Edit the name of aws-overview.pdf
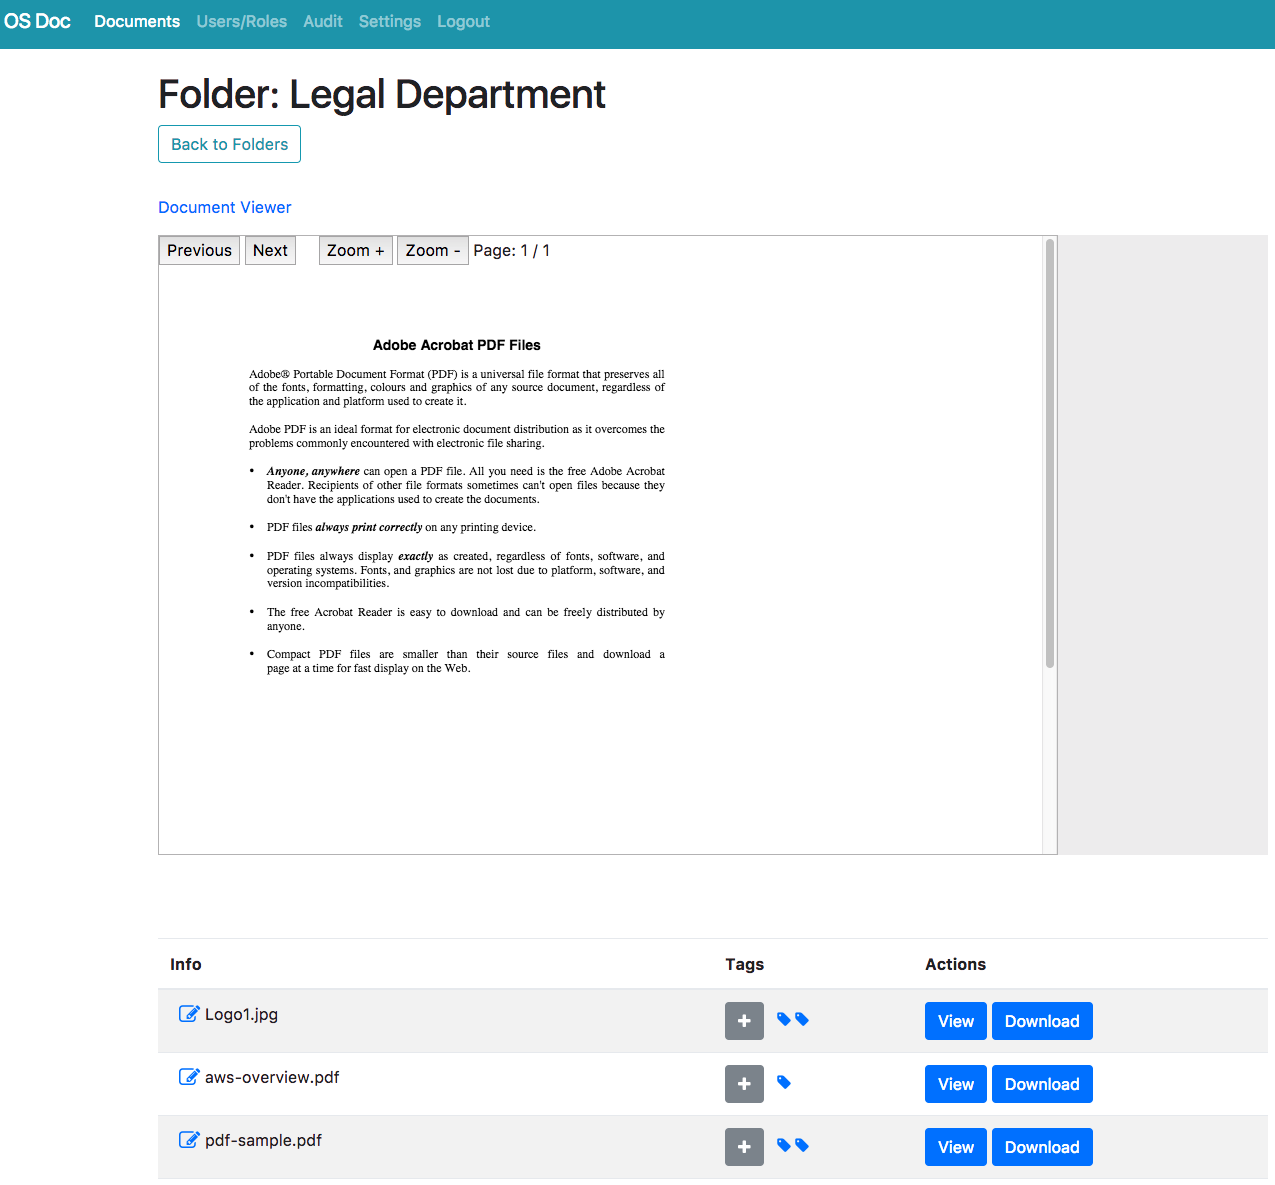The width and height of the screenshot is (1275, 1185). (188, 1077)
